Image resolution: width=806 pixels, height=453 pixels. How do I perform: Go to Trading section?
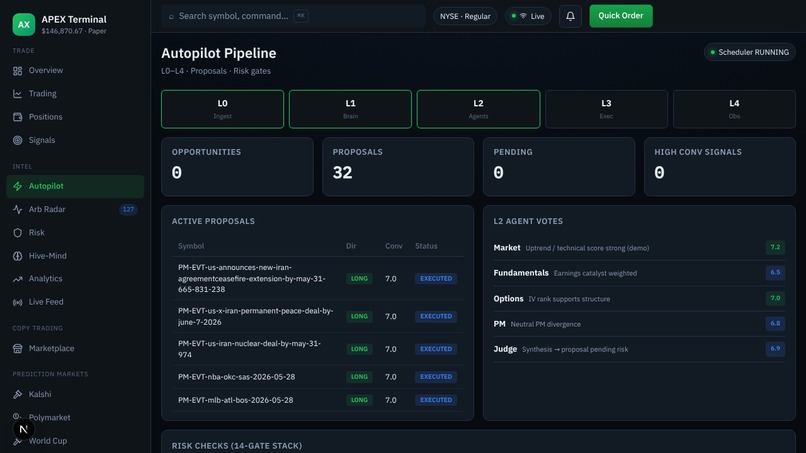(x=75, y=94)
